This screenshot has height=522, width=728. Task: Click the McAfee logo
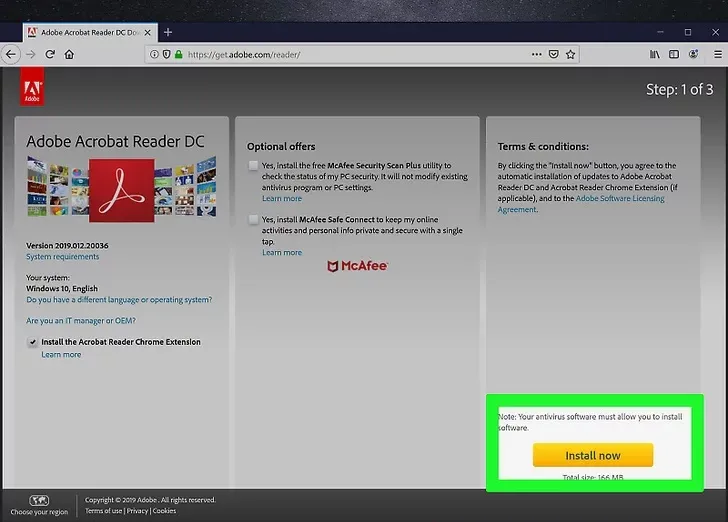tap(358, 266)
